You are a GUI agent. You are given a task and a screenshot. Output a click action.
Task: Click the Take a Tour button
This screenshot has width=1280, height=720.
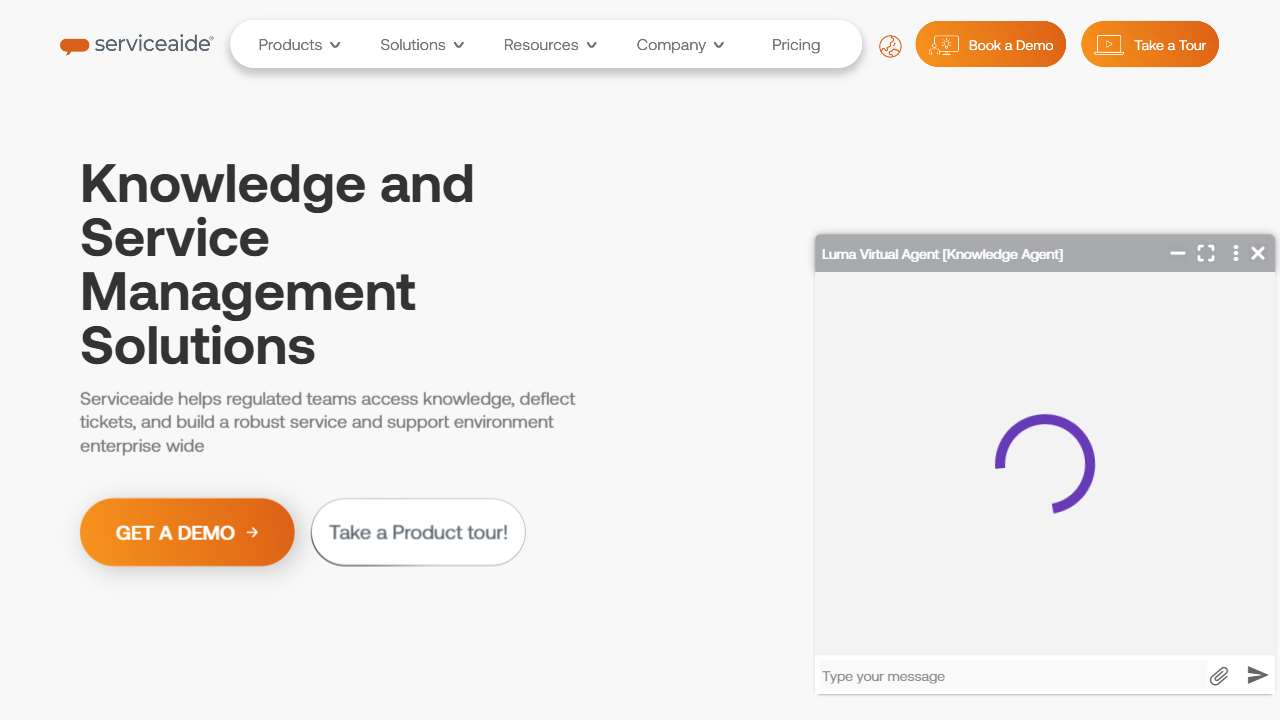1150,45
